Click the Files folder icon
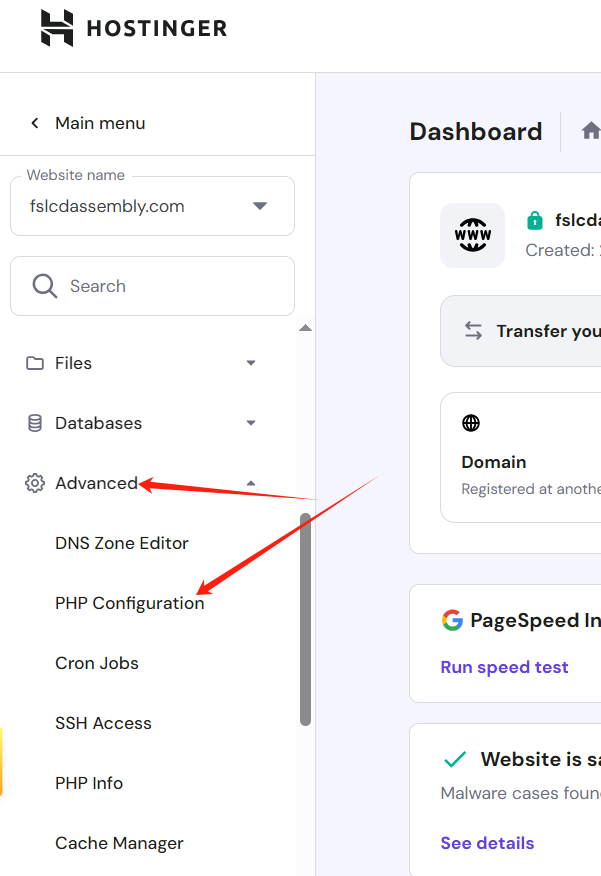Screen dimensions: 601x876 coord(35,363)
